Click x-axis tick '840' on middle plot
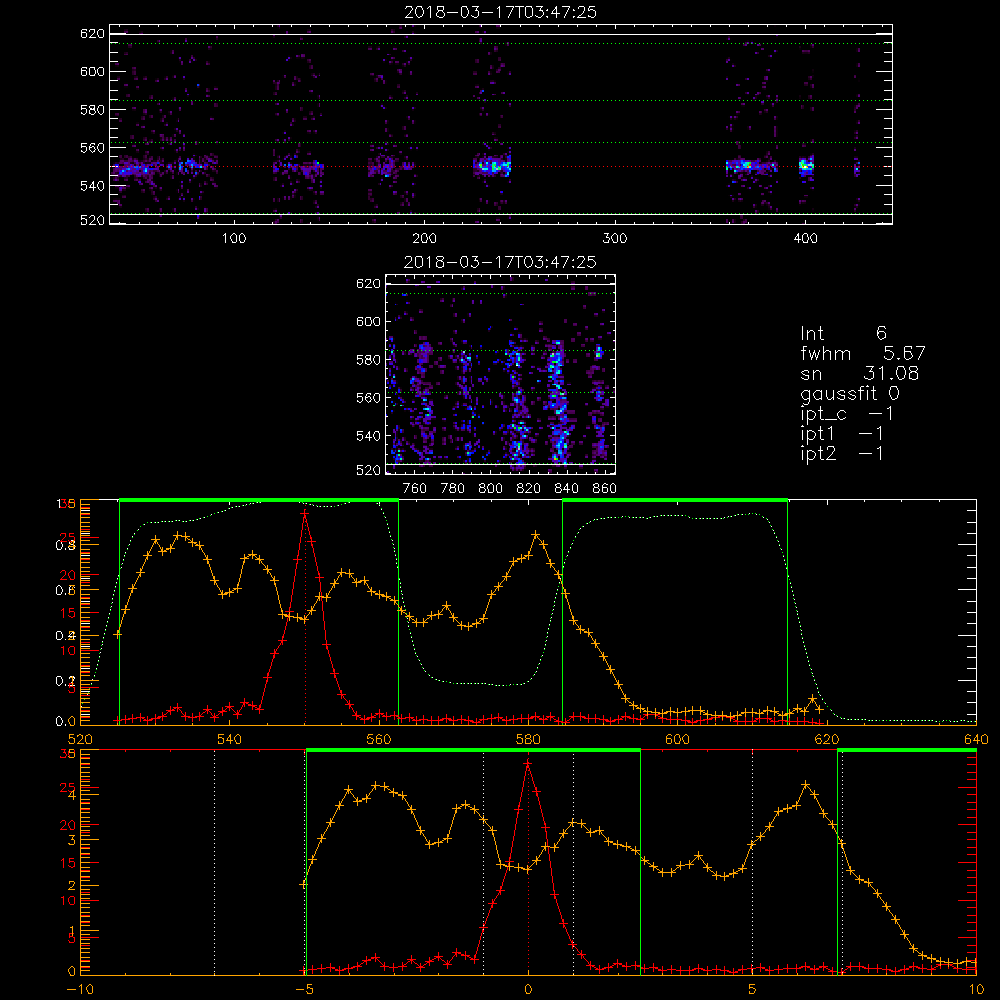 [566, 489]
